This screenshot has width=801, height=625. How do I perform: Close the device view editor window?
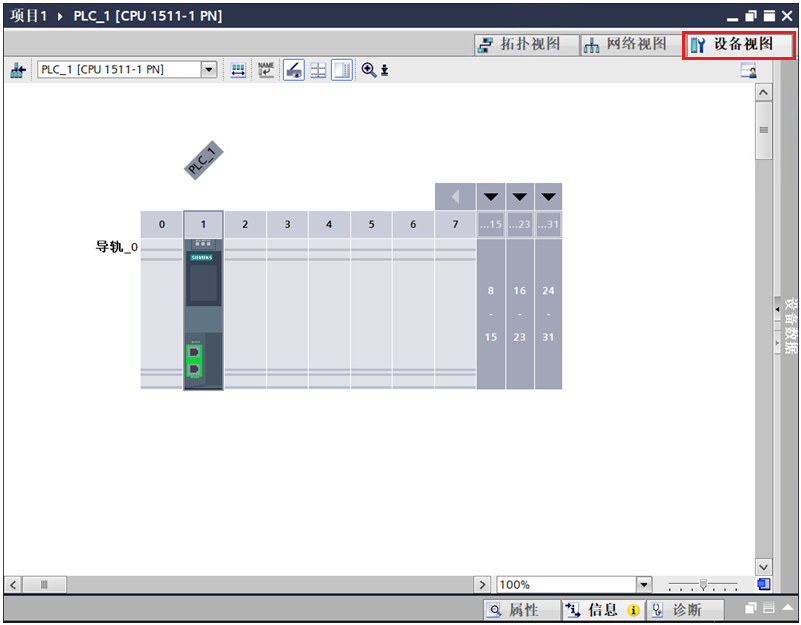click(787, 16)
